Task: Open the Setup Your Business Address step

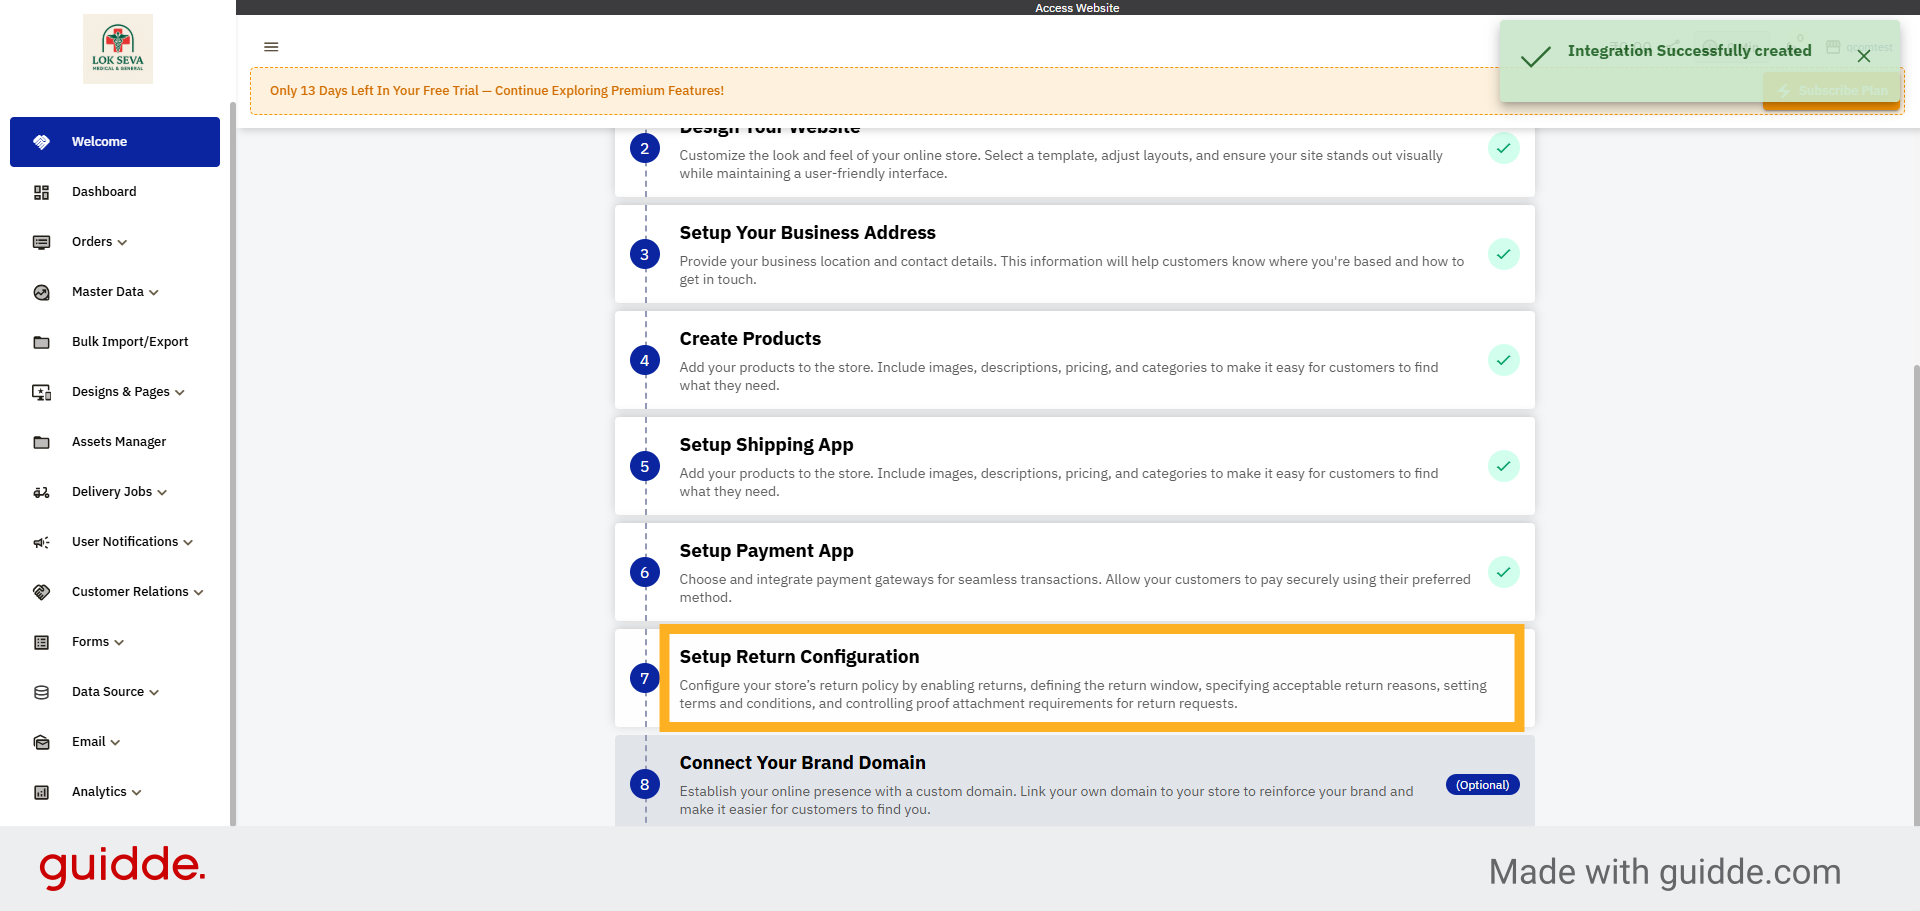Action: coord(1074,254)
